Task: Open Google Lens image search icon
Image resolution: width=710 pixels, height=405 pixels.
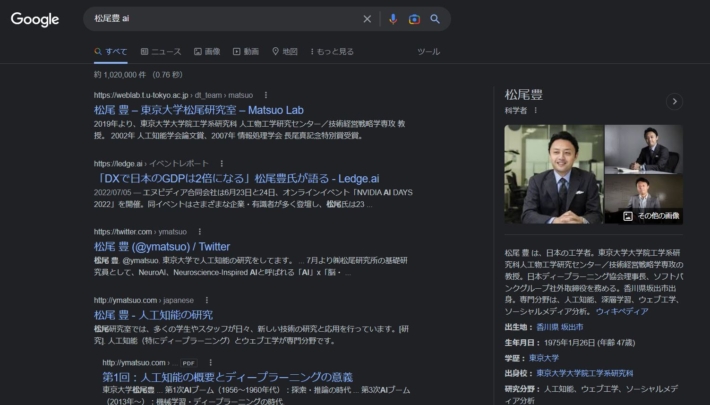Action: 414,19
